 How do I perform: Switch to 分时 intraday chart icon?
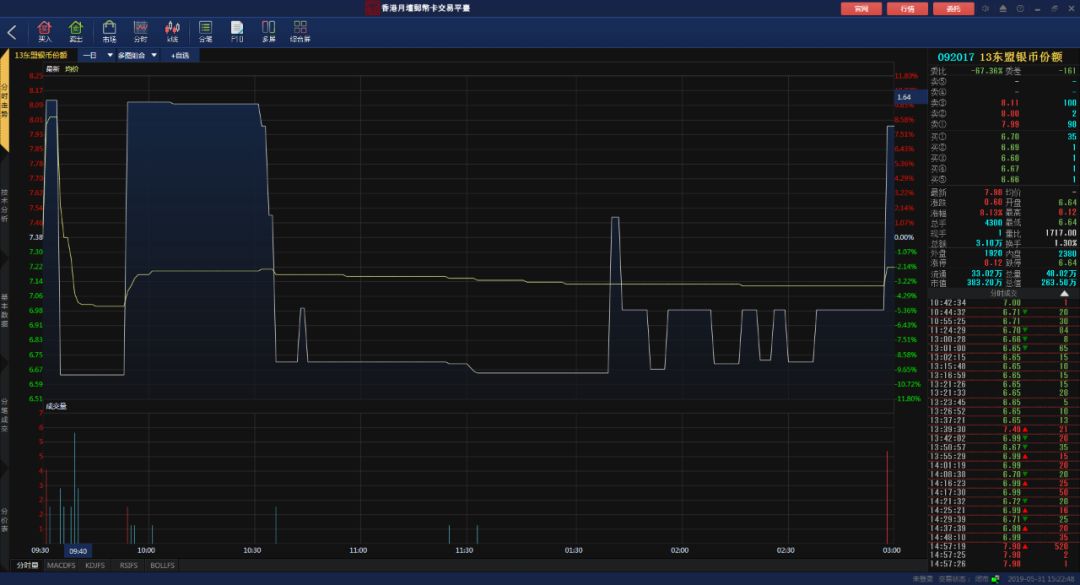coord(141,31)
